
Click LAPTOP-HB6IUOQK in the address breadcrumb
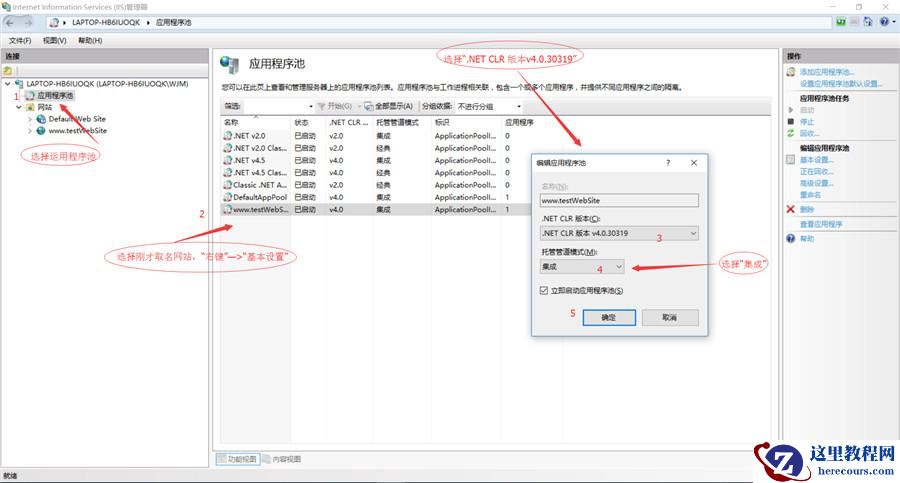click(106, 22)
